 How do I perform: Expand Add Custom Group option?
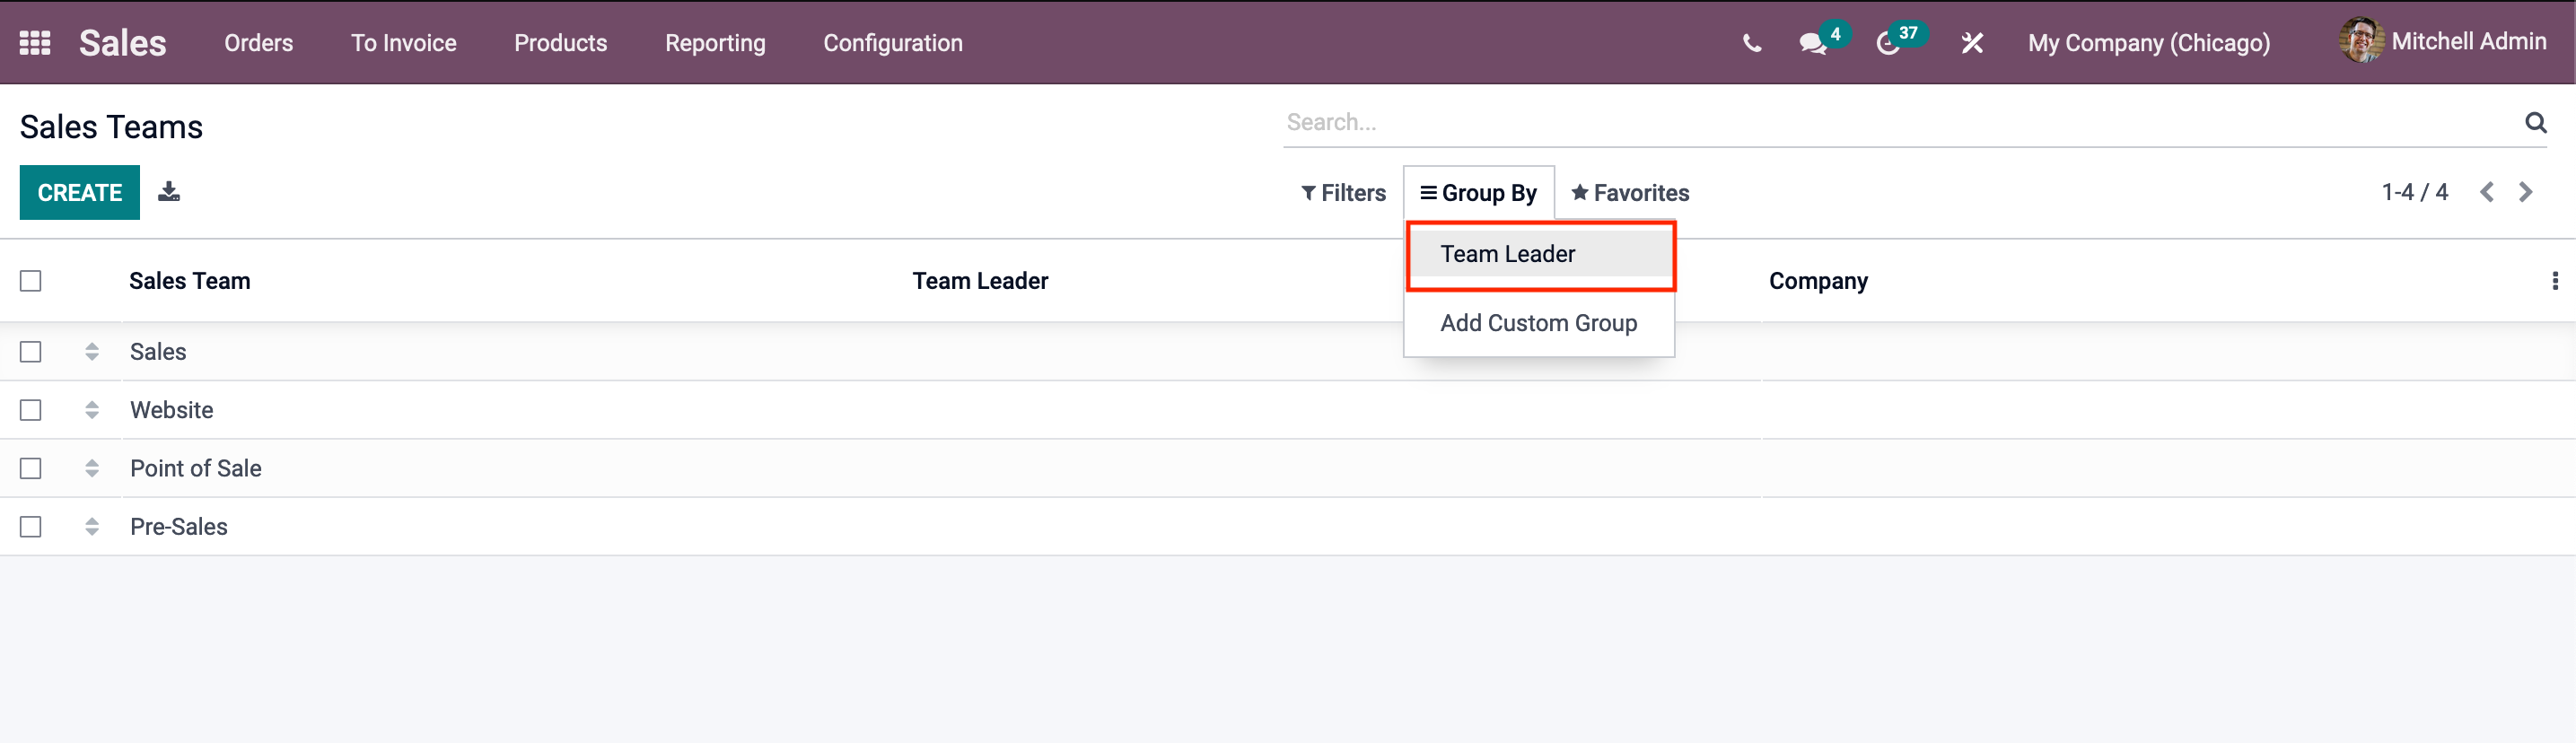(1539, 323)
